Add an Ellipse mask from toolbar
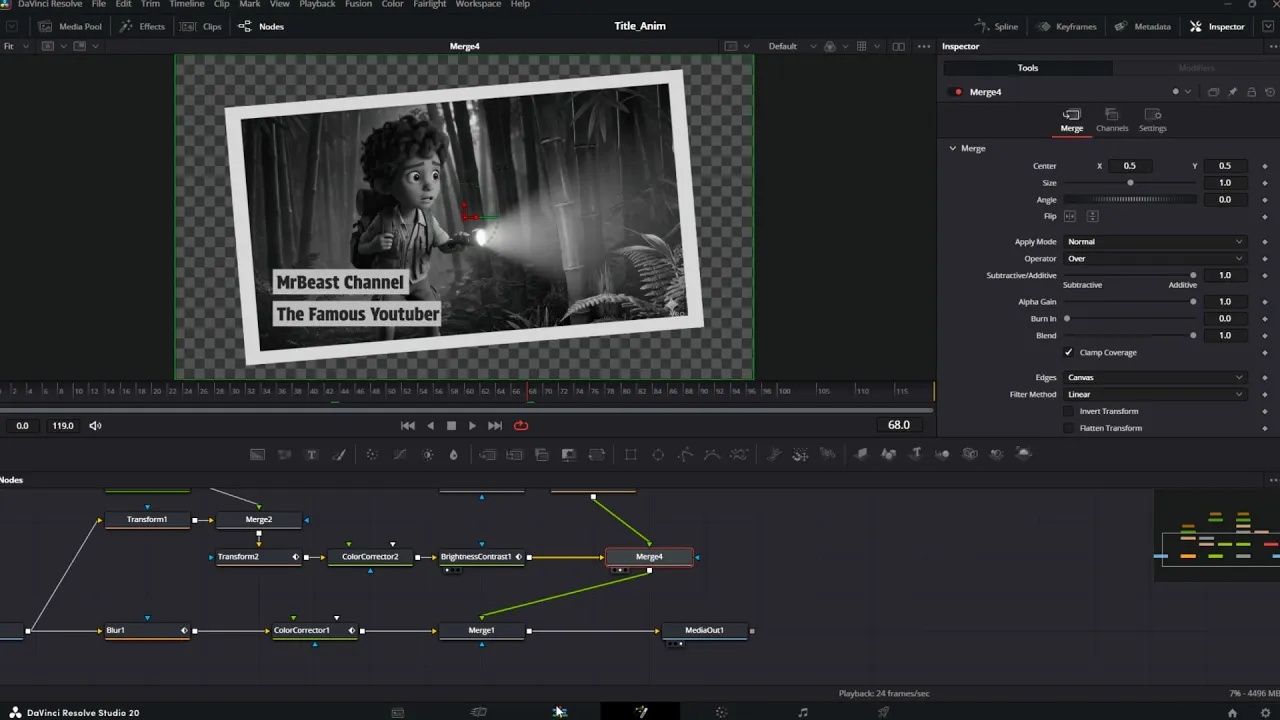The width and height of the screenshot is (1280, 720). [658, 454]
